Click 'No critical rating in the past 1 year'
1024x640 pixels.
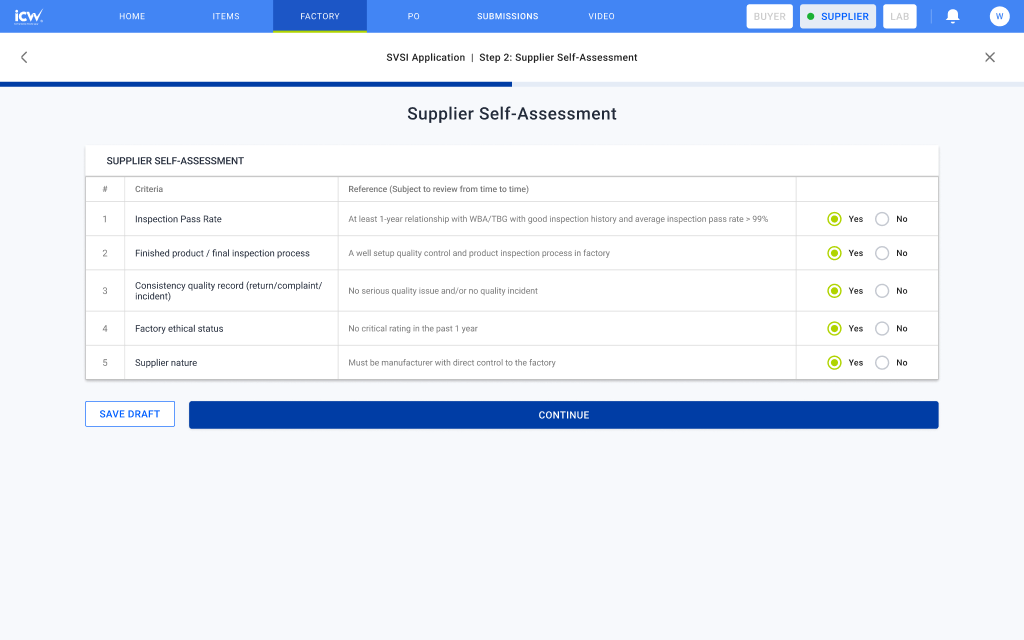point(413,328)
